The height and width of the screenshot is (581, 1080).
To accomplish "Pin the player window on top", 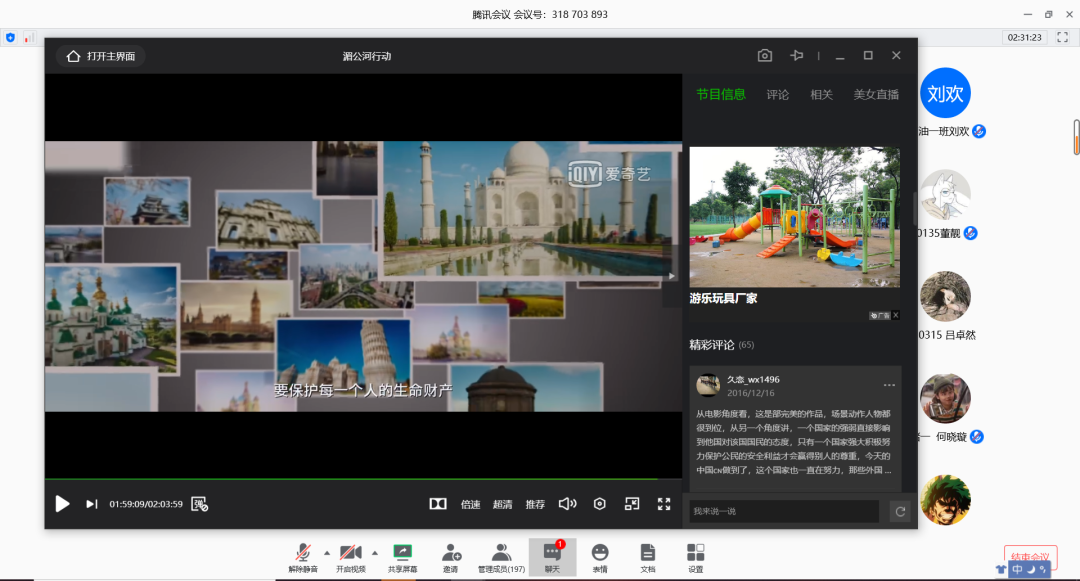I will point(796,56).
